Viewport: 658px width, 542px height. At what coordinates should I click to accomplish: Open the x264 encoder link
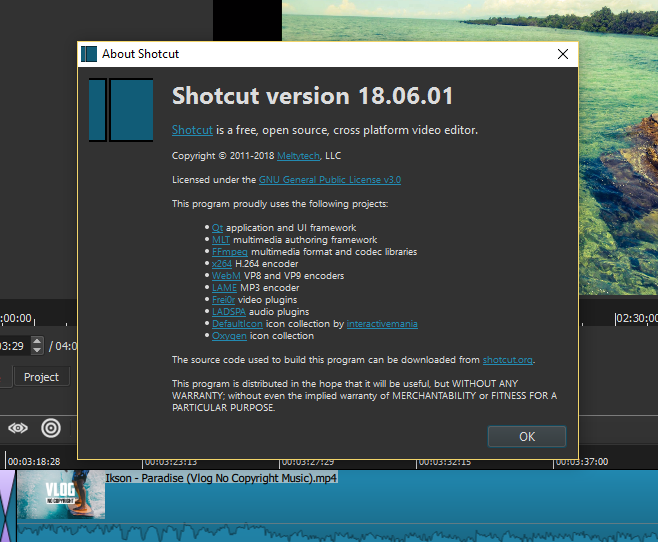click(x=222, y=263)
